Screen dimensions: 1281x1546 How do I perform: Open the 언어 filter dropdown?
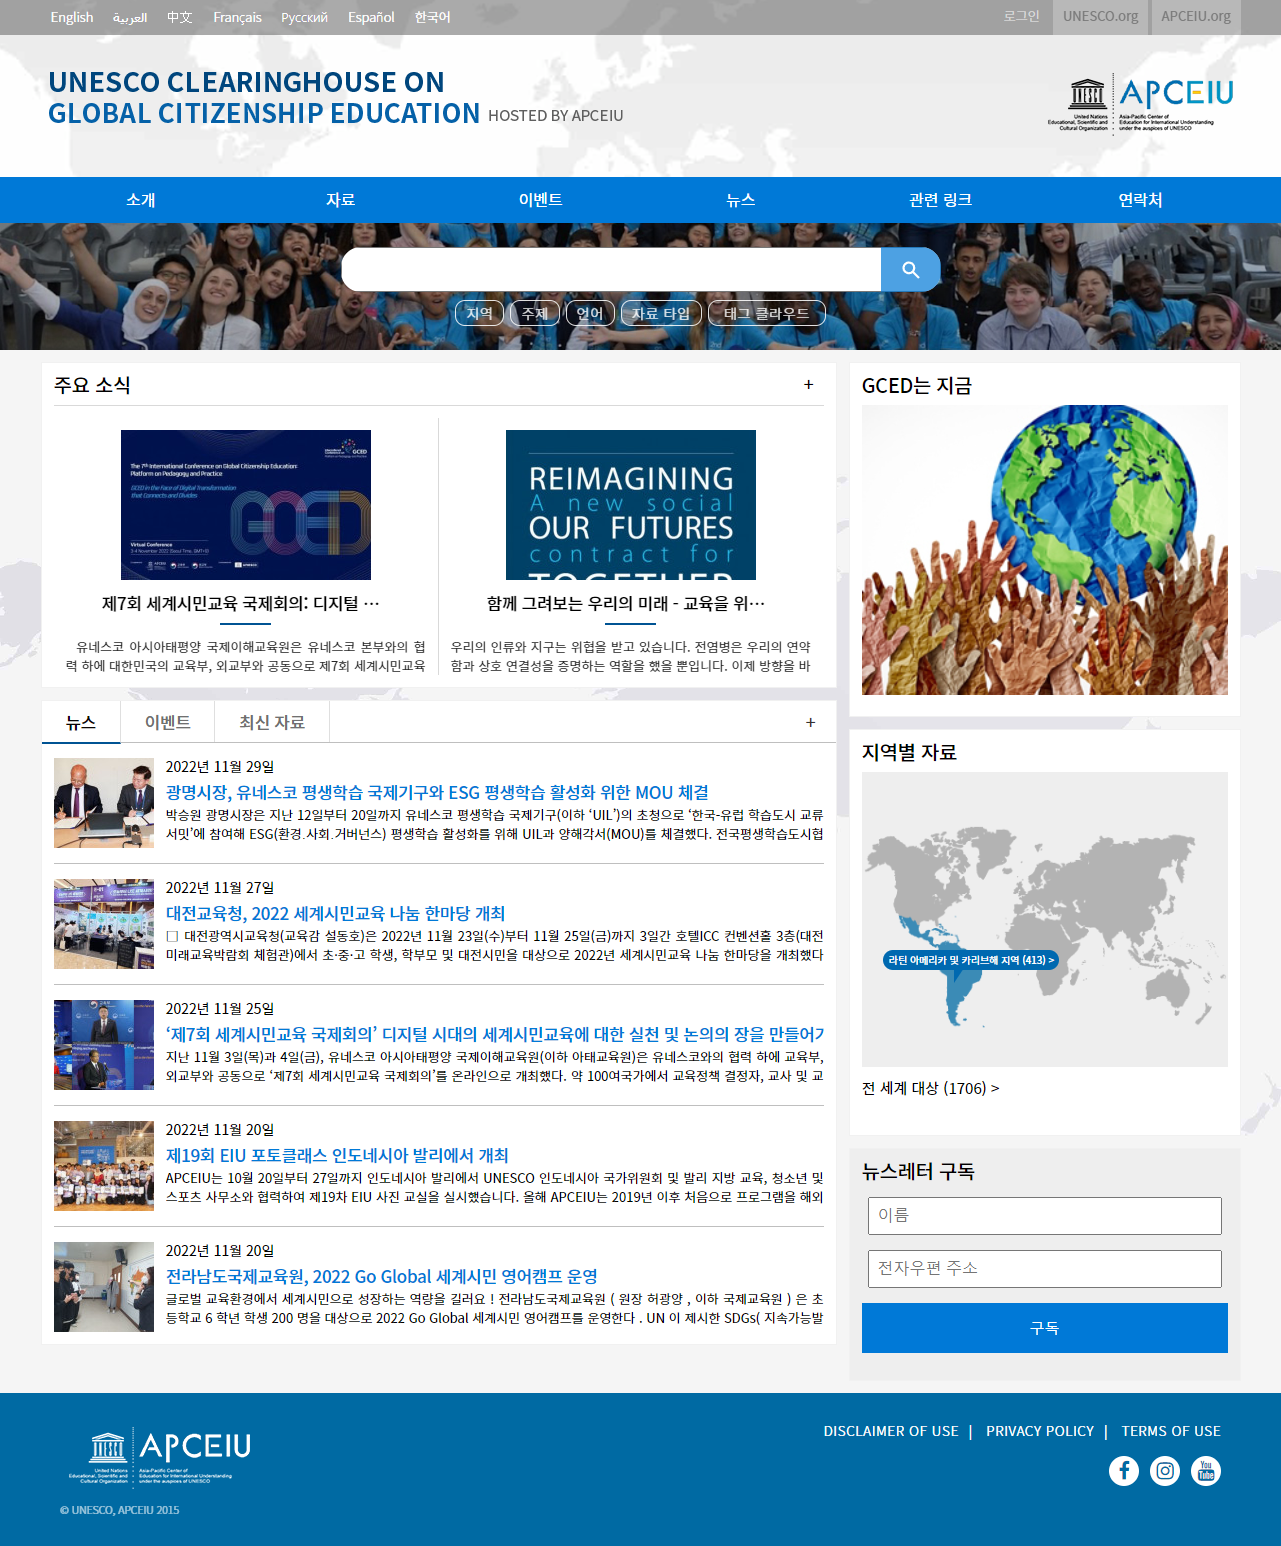tap(590, 313)
